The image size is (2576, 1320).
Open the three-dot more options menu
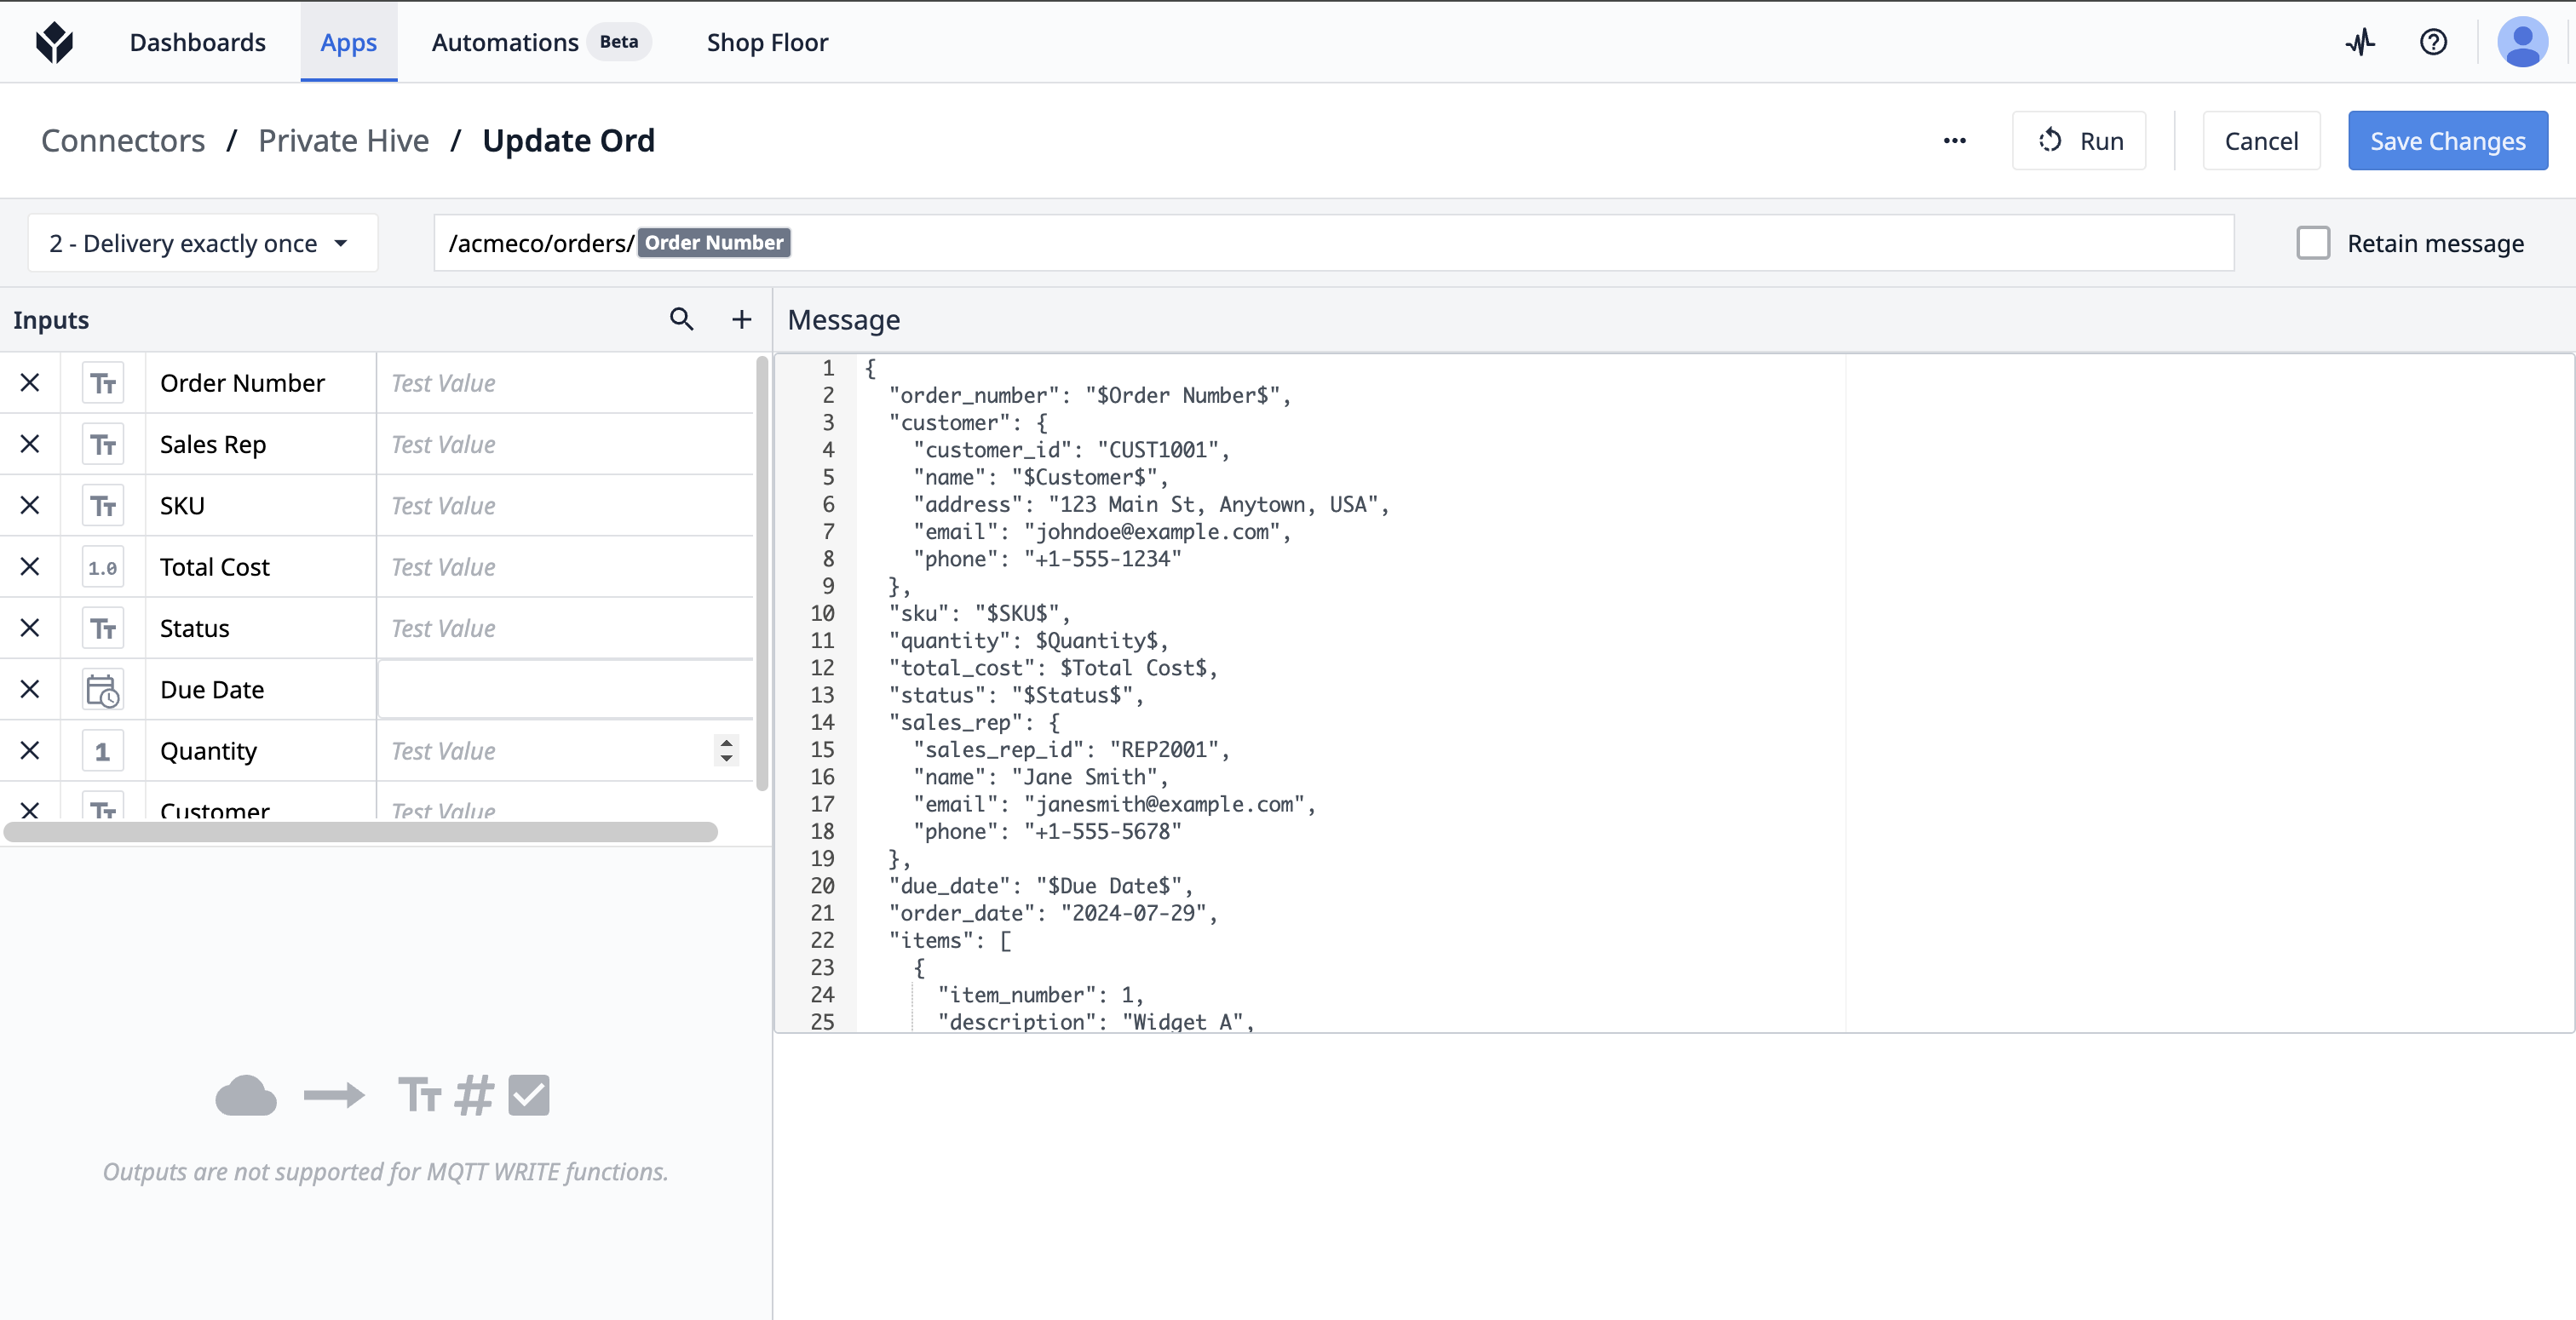(1954, 141)
